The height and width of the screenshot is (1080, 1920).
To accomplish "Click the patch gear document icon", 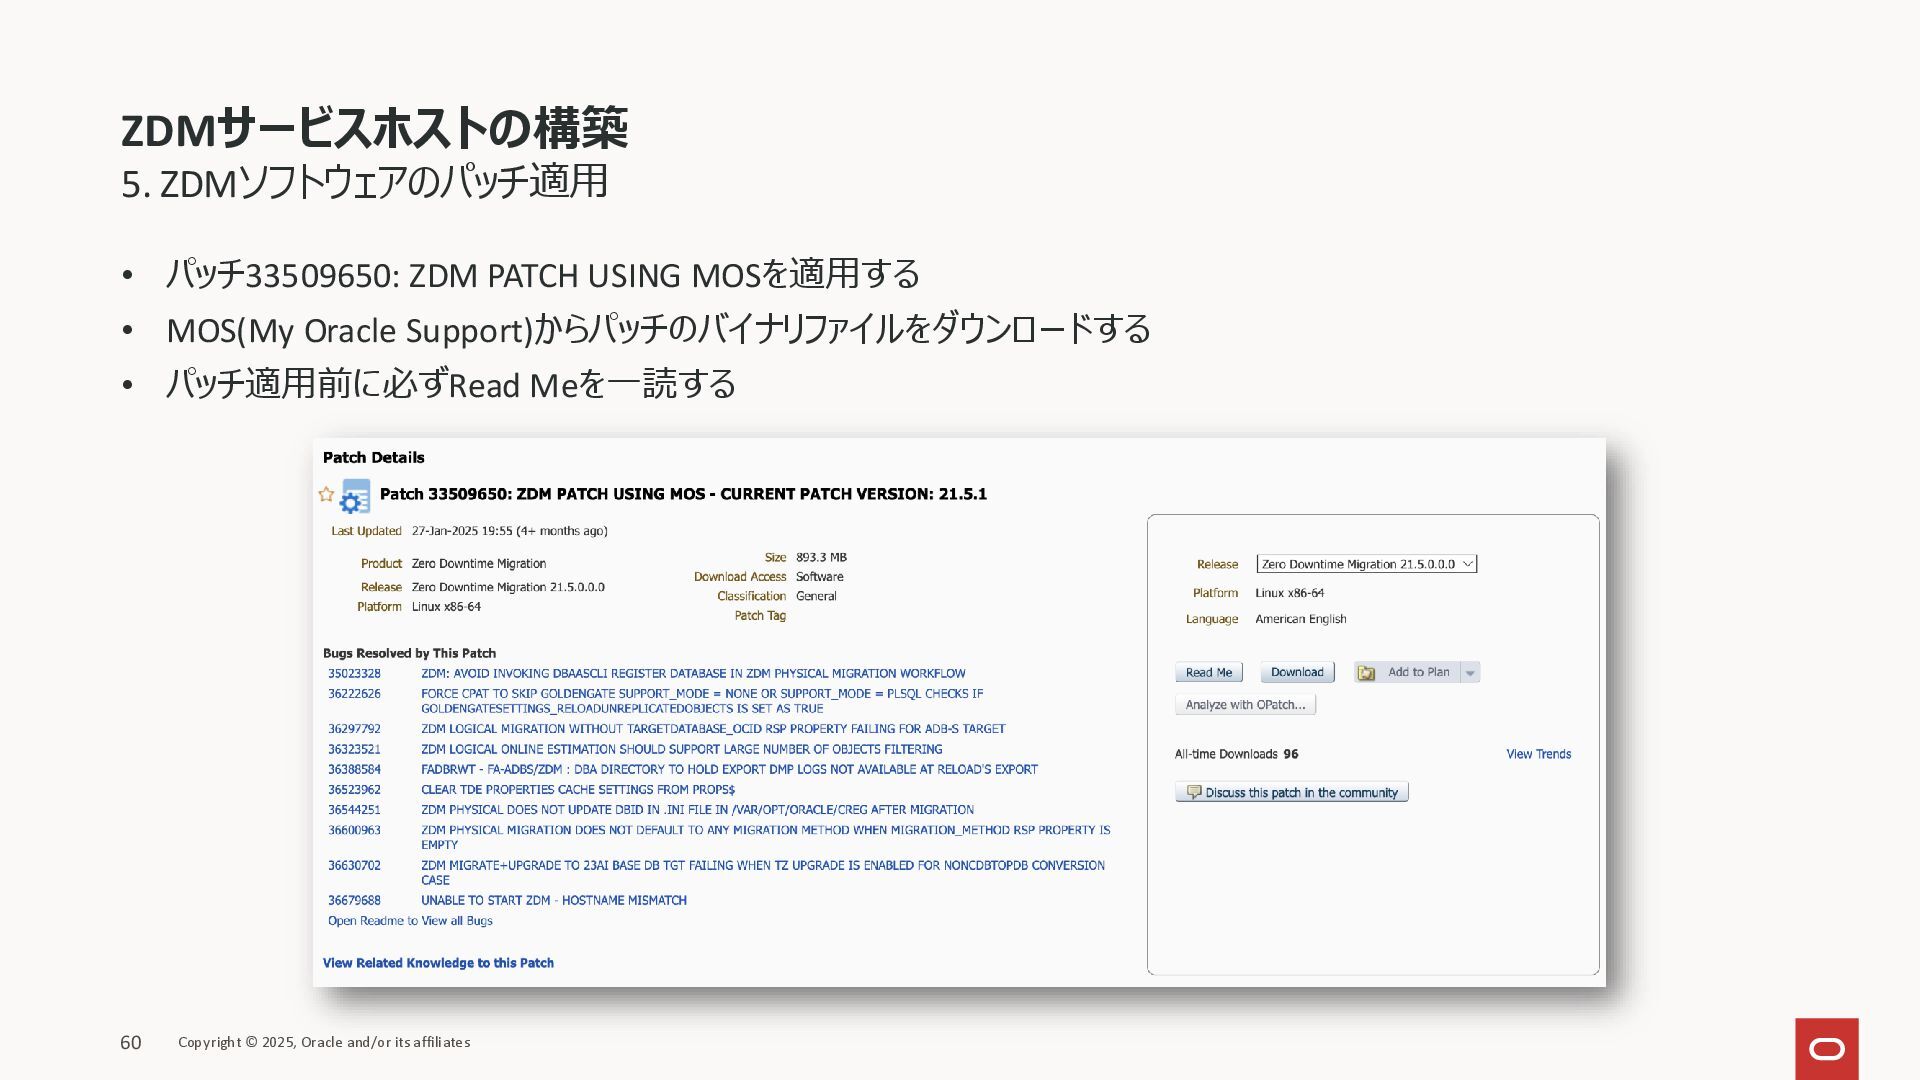I will pyautogui.click(x=355, y=497).
